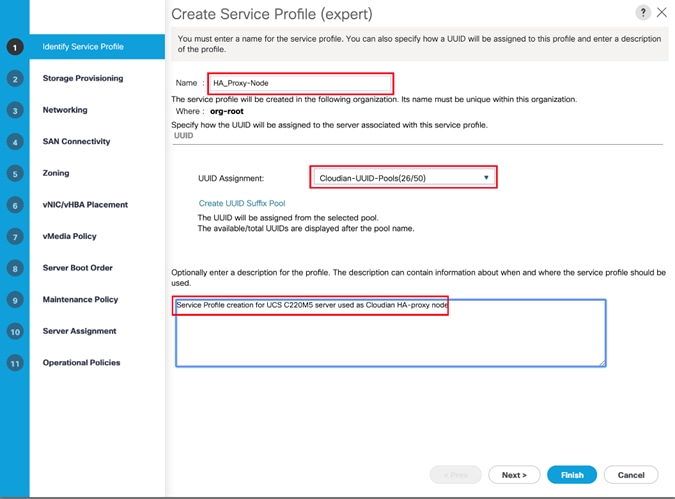
Task: Open the UUID Assignment dropdown
Action: click(x=404, y=178)
